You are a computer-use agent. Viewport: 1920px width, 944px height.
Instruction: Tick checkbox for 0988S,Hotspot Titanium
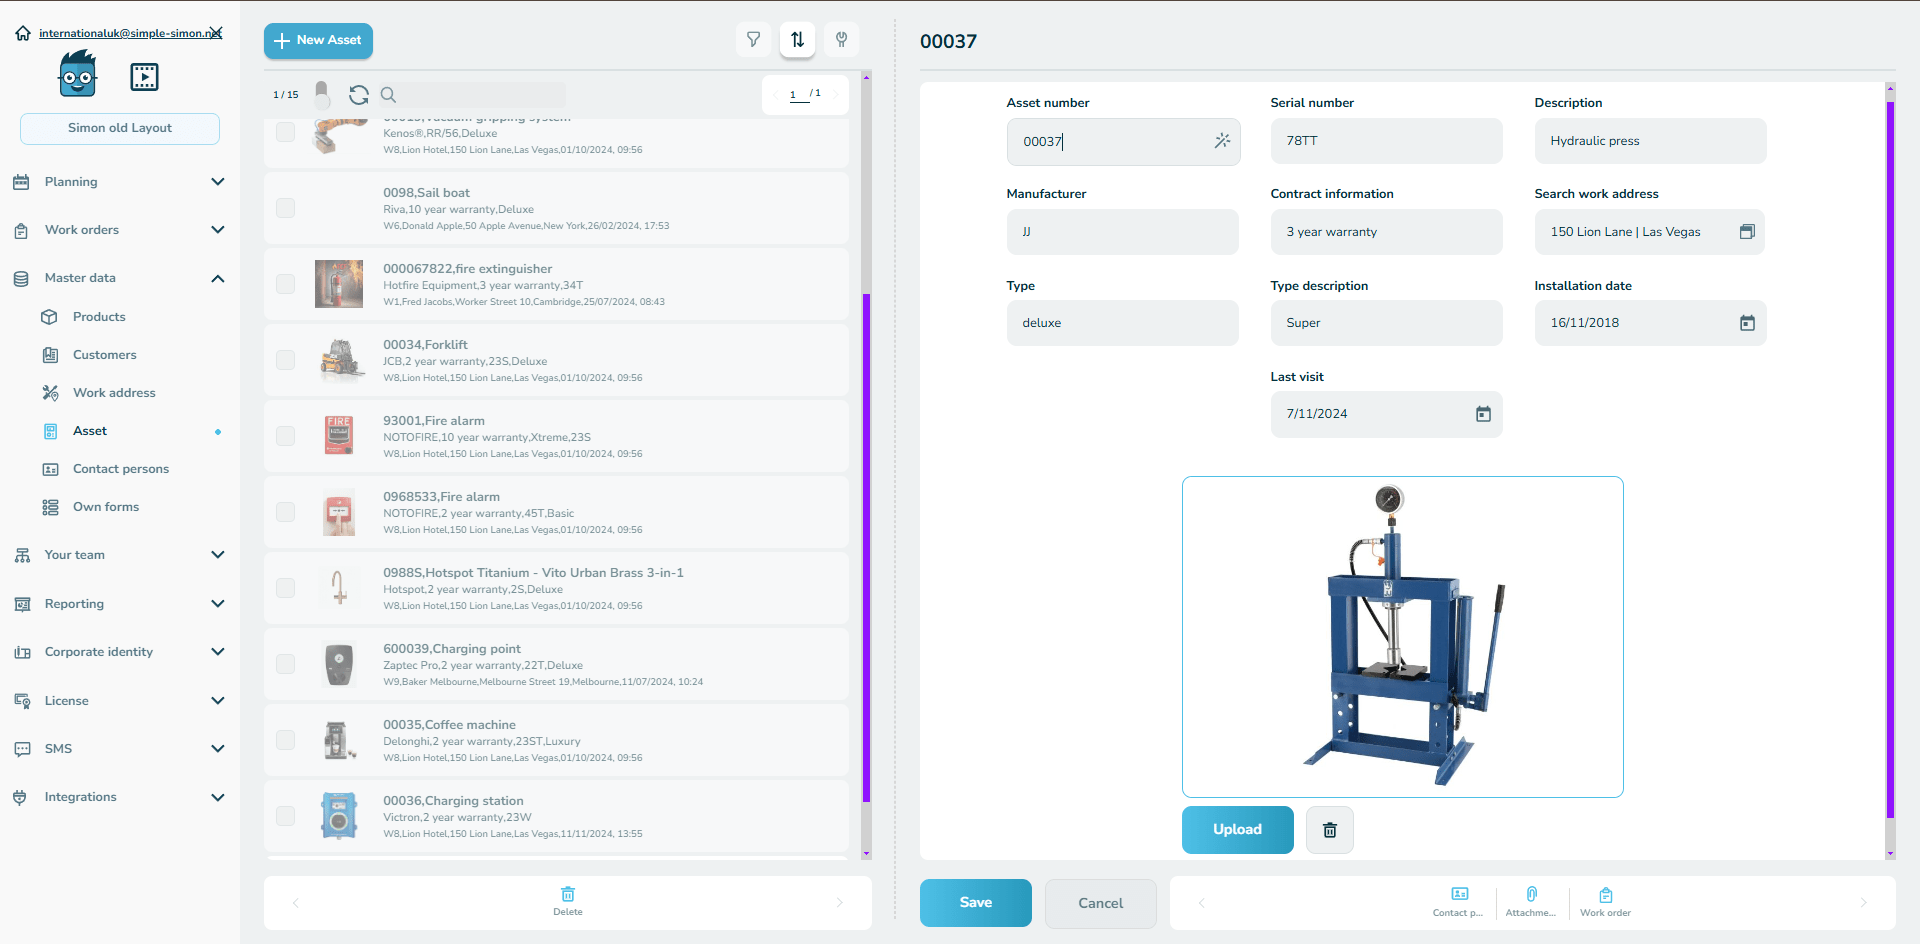click(x=286, y=588)
